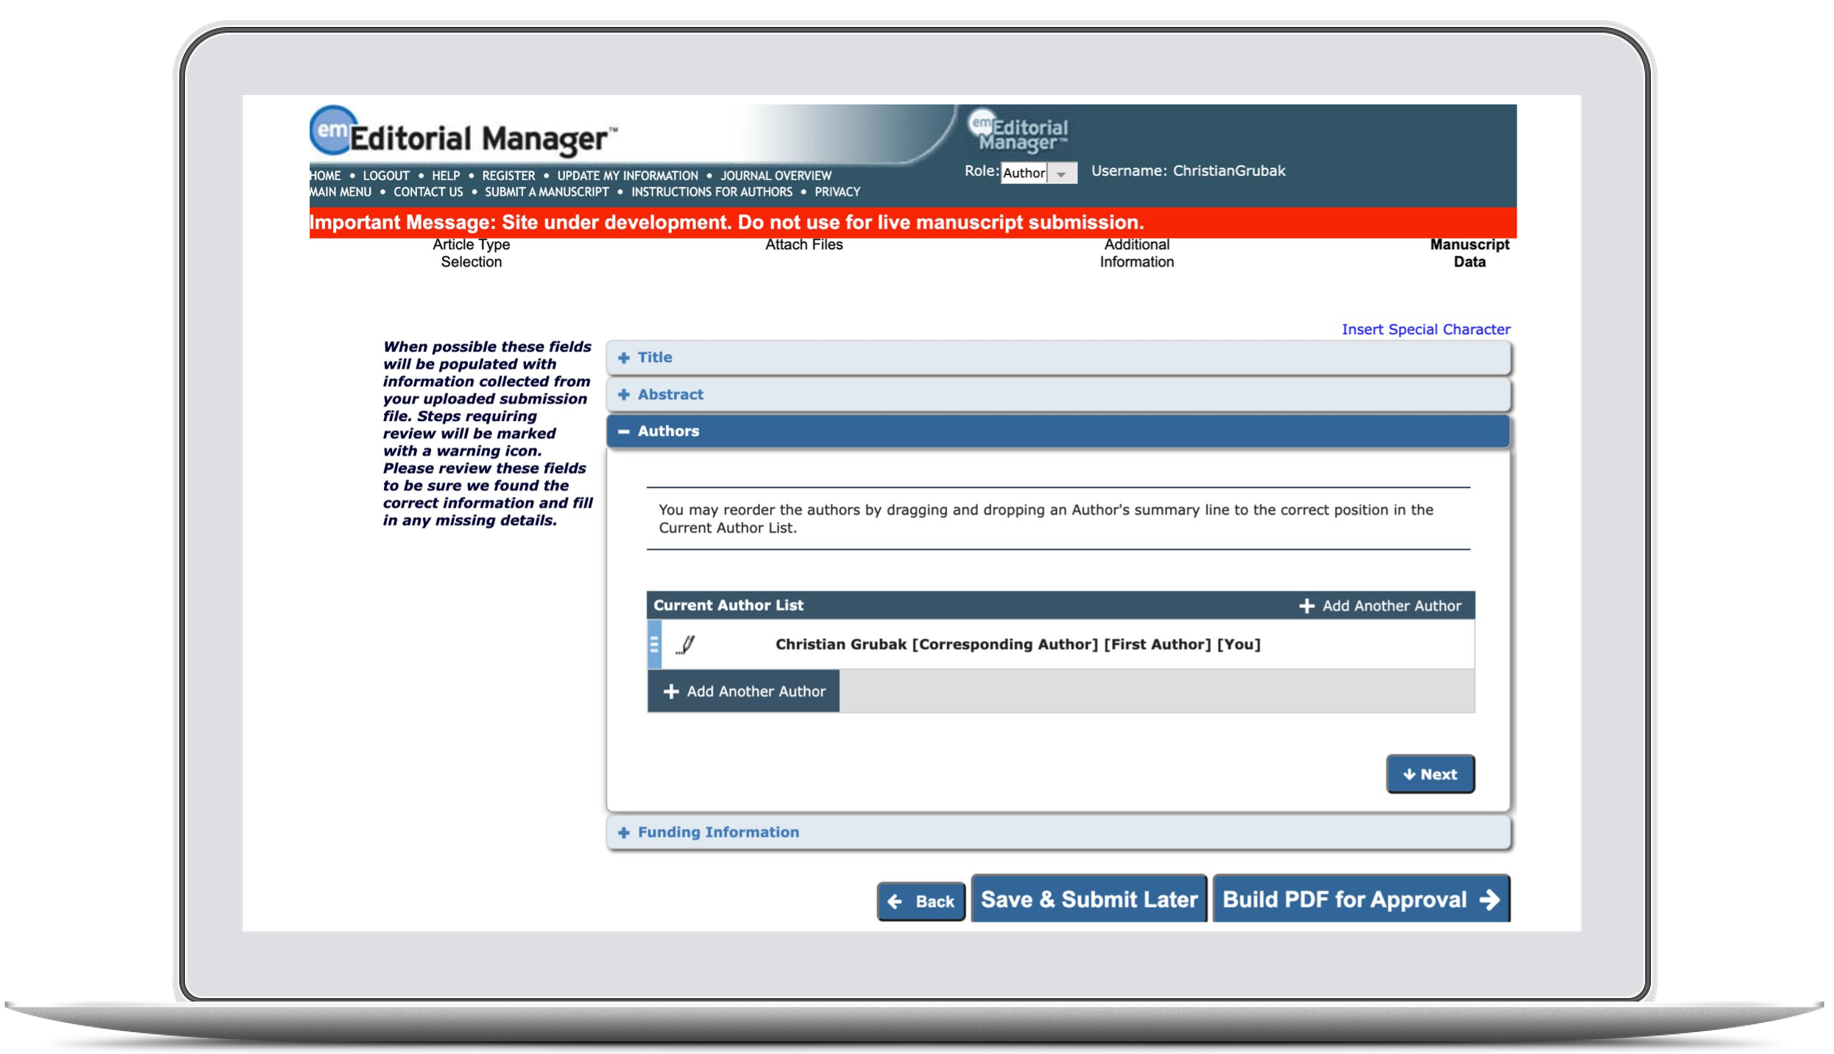1834x1054 pixels.
Task: Click the plus icon beside Title section
Action: click(x=624, y=358)
